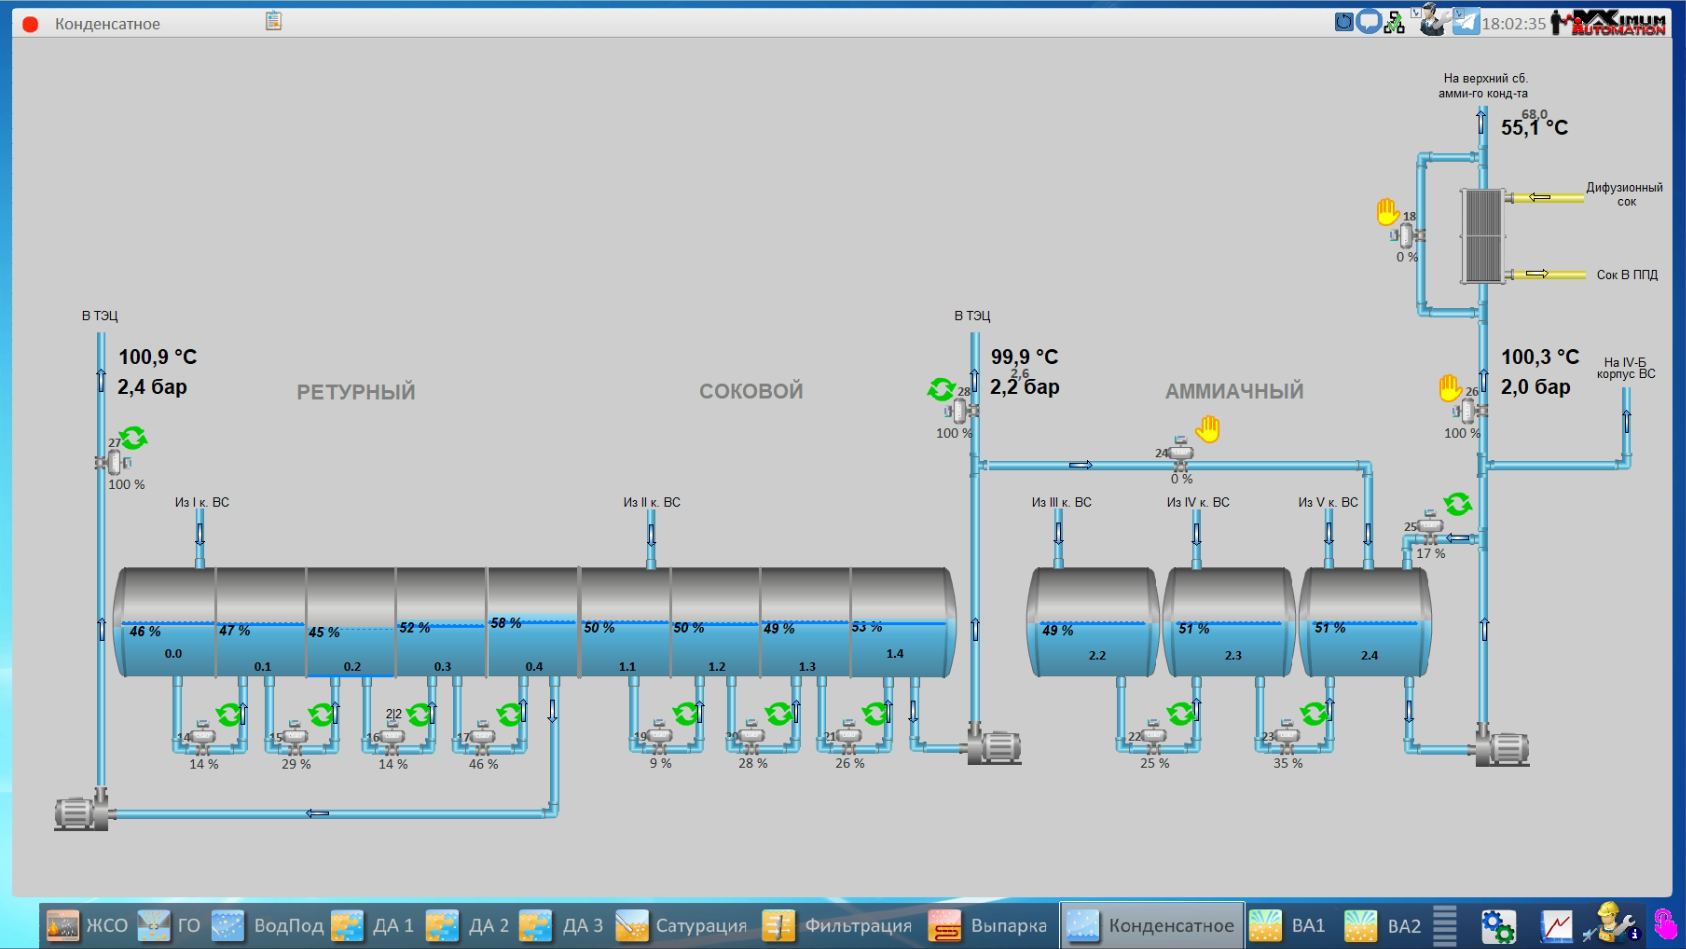This screenshot has width=1686, height=949.
Task: Open the gears settings icon in bottom bar
Action: [x=1497, y=926]
